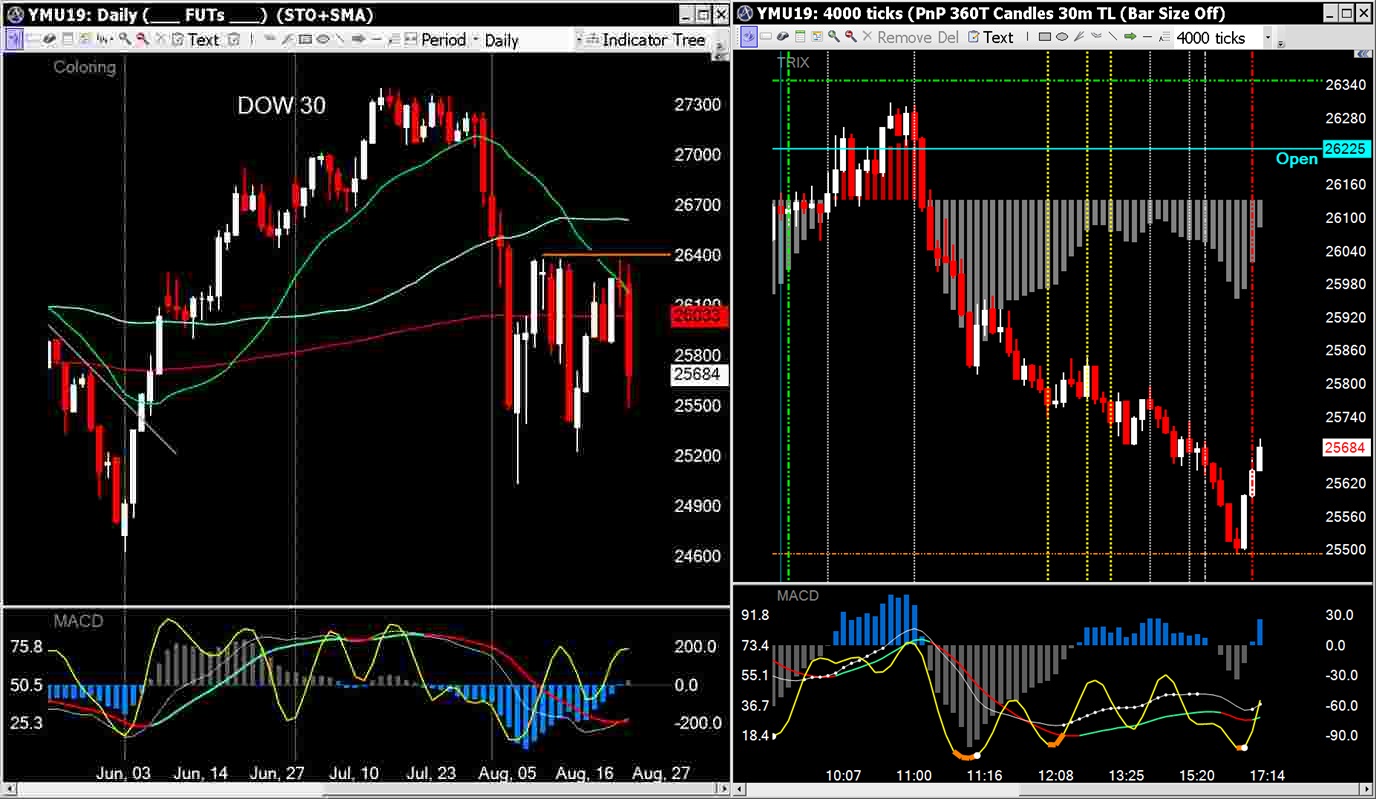This screenshot has width=1378, height=800.
Task: Open the data table icon in 4000 ticks chart
Action: click(800, 38)
